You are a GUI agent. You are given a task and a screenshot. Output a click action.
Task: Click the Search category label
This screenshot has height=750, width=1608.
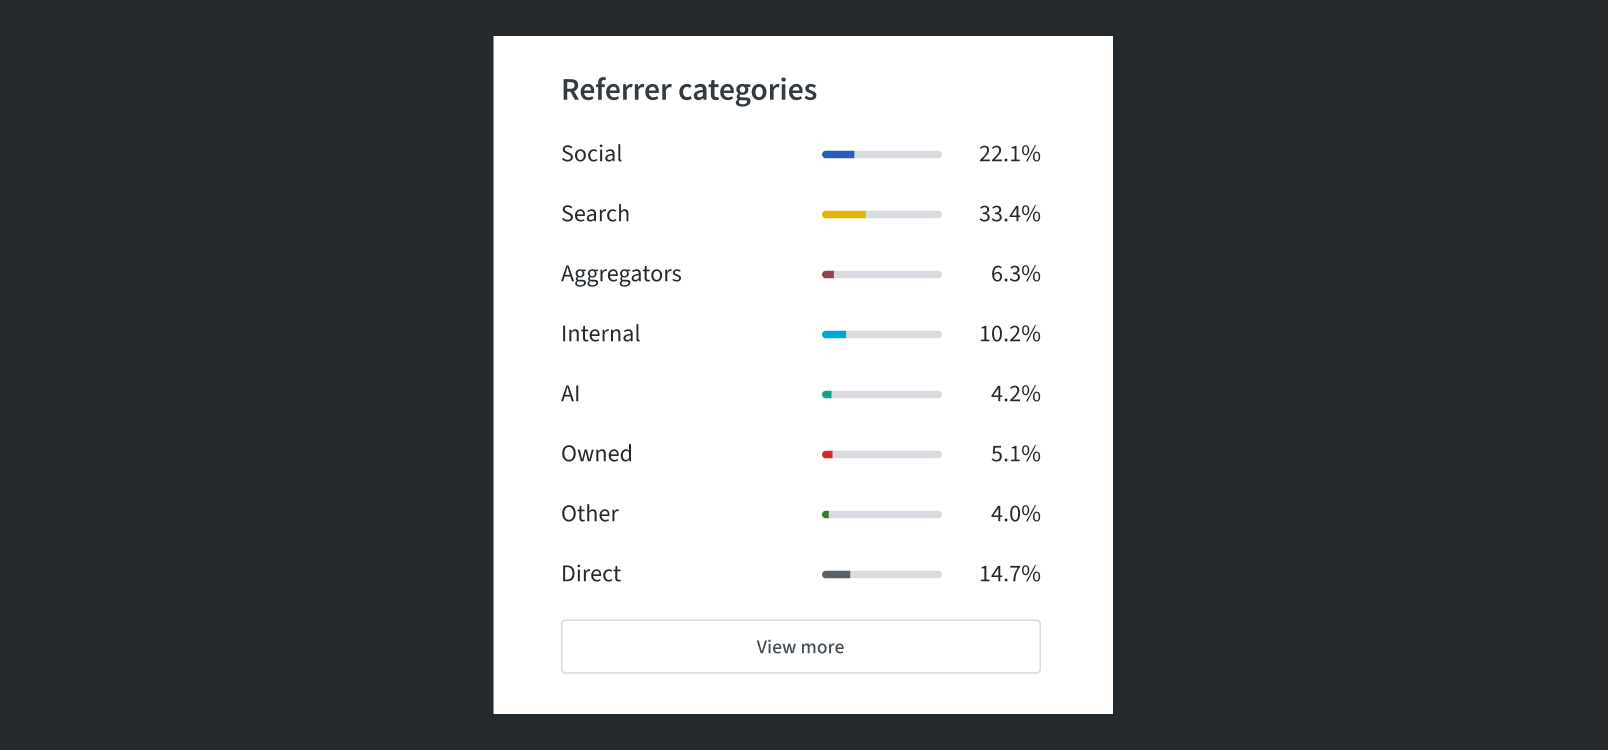coord(595,214)
